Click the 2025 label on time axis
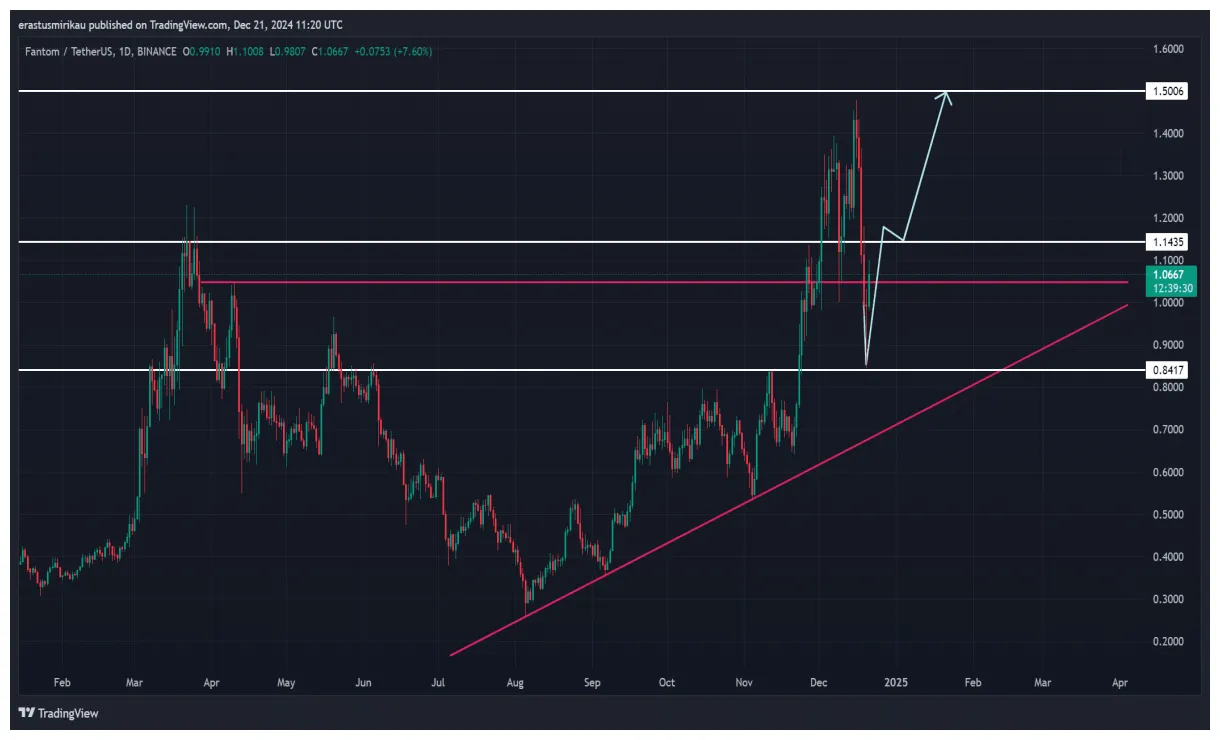The height and width of the screenshot is (740, 1220). click(895, 682)
